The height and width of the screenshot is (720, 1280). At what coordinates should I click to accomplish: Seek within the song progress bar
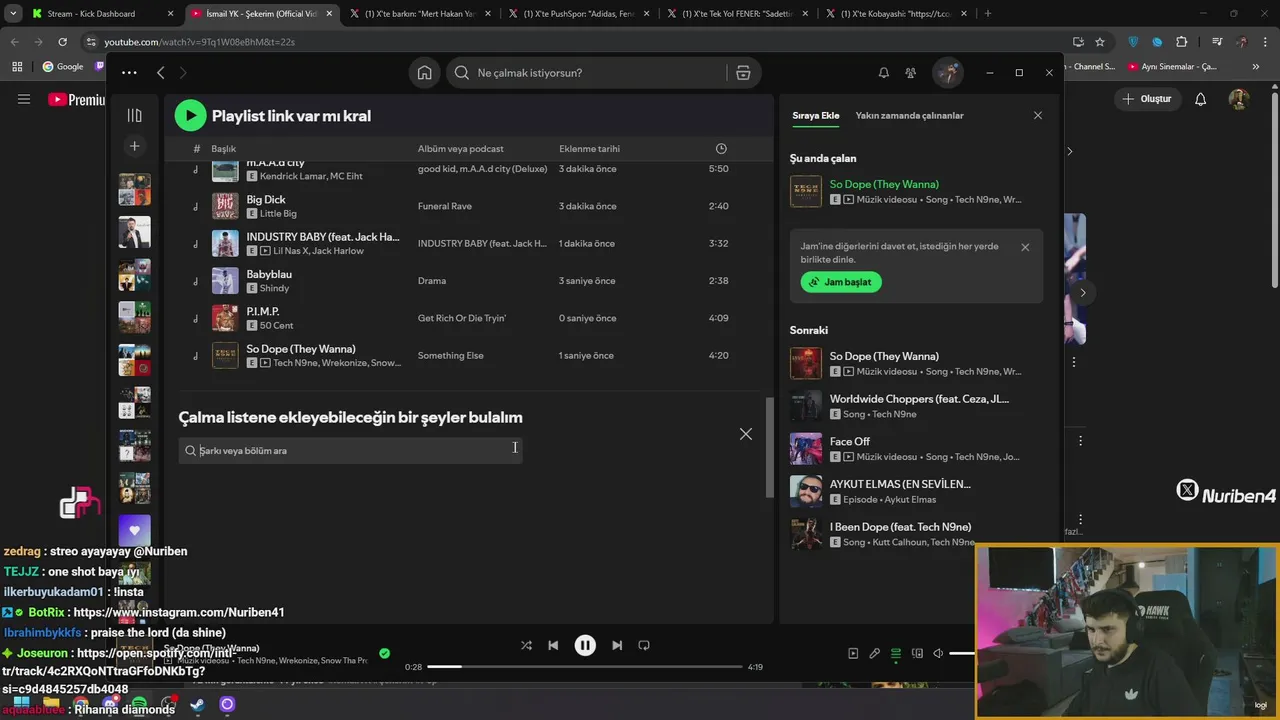[x=585, y=666]
